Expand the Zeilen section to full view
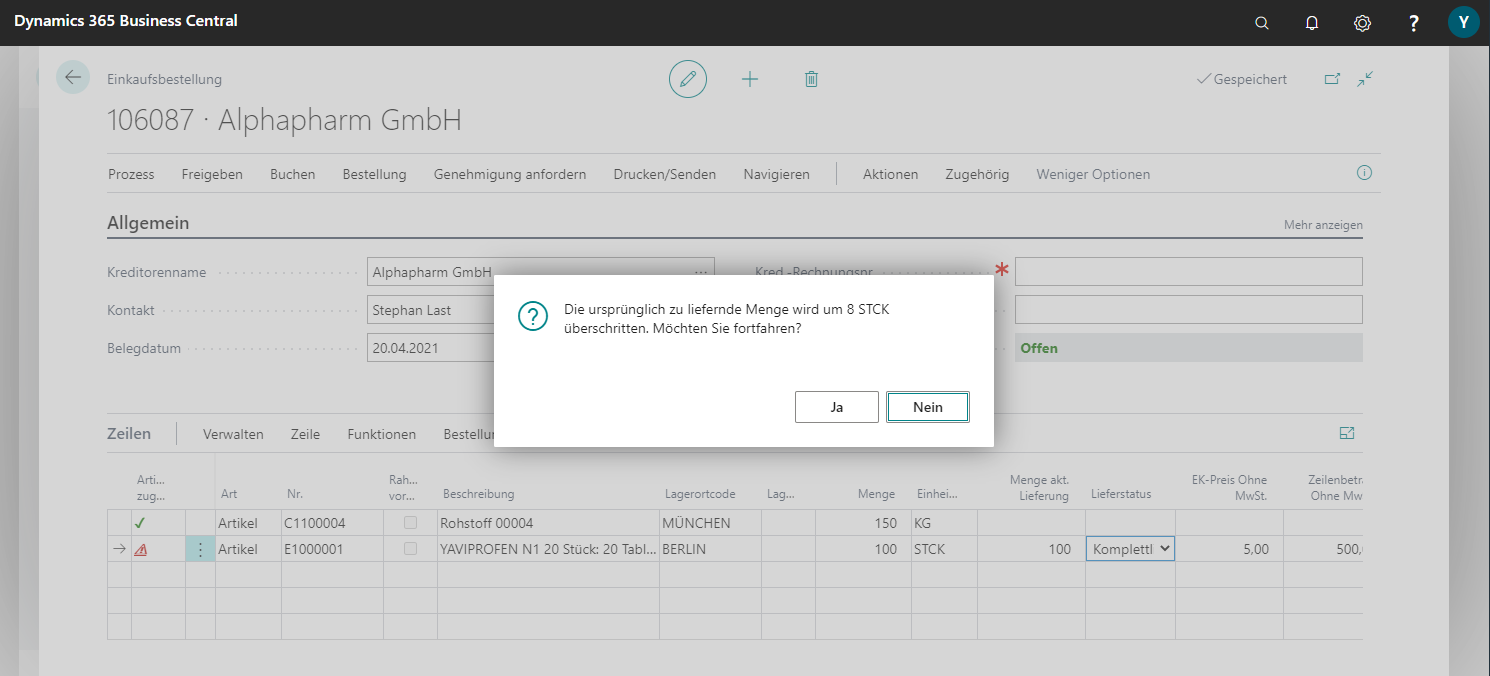The height and width of the screenshot is (676, 1490). click(1346, 433)
